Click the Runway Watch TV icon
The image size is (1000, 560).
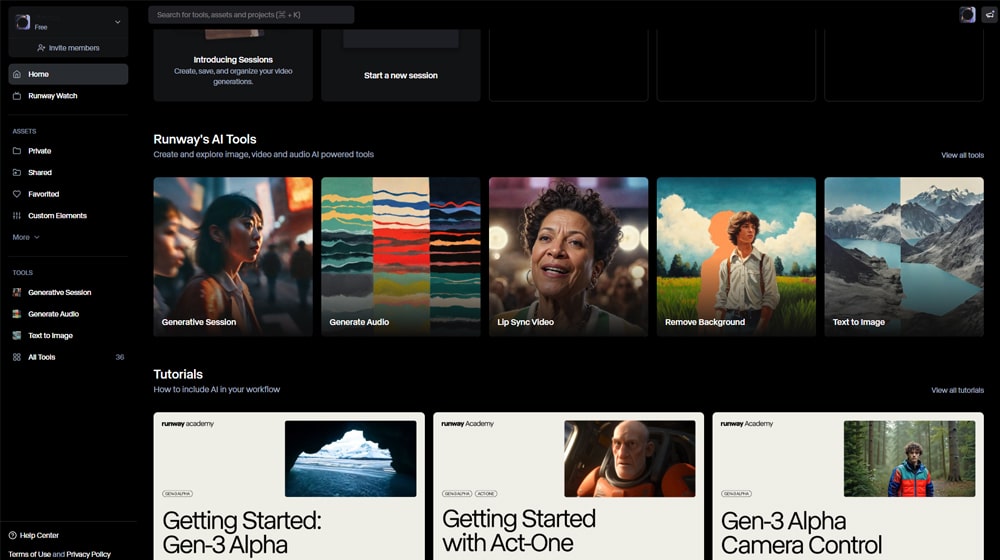tap(17, 96)
